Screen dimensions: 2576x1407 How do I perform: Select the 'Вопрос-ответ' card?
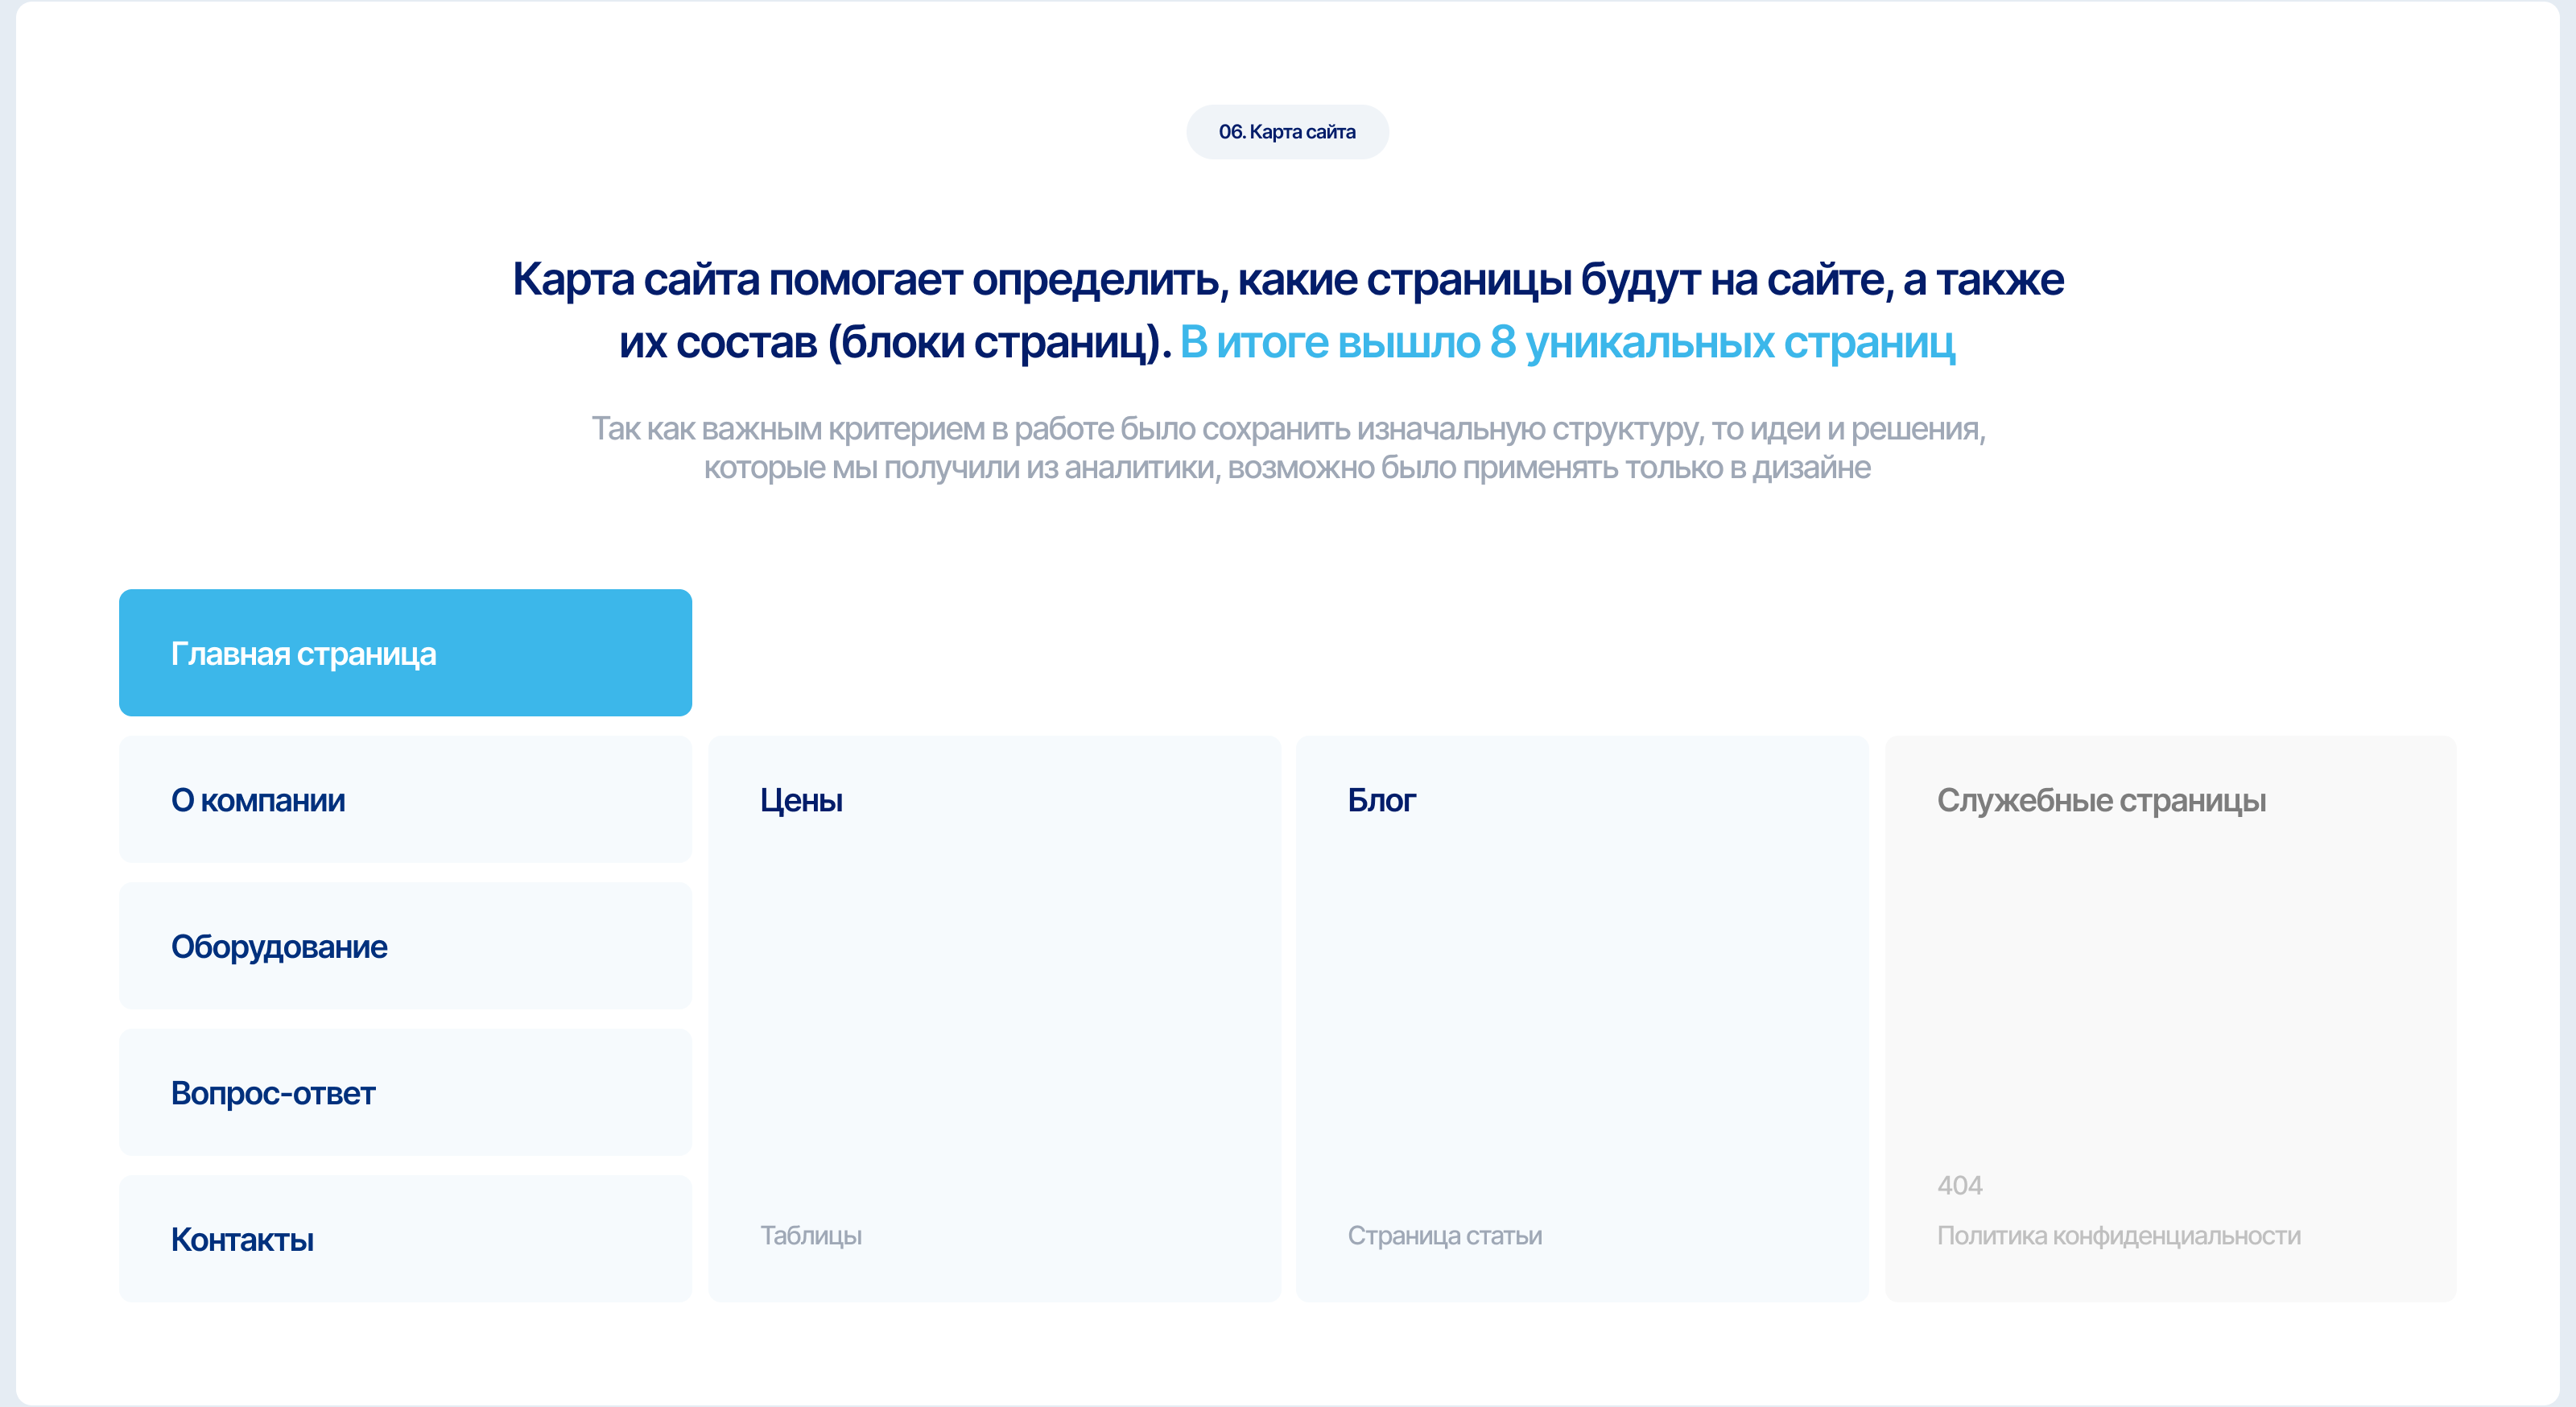405,1093
